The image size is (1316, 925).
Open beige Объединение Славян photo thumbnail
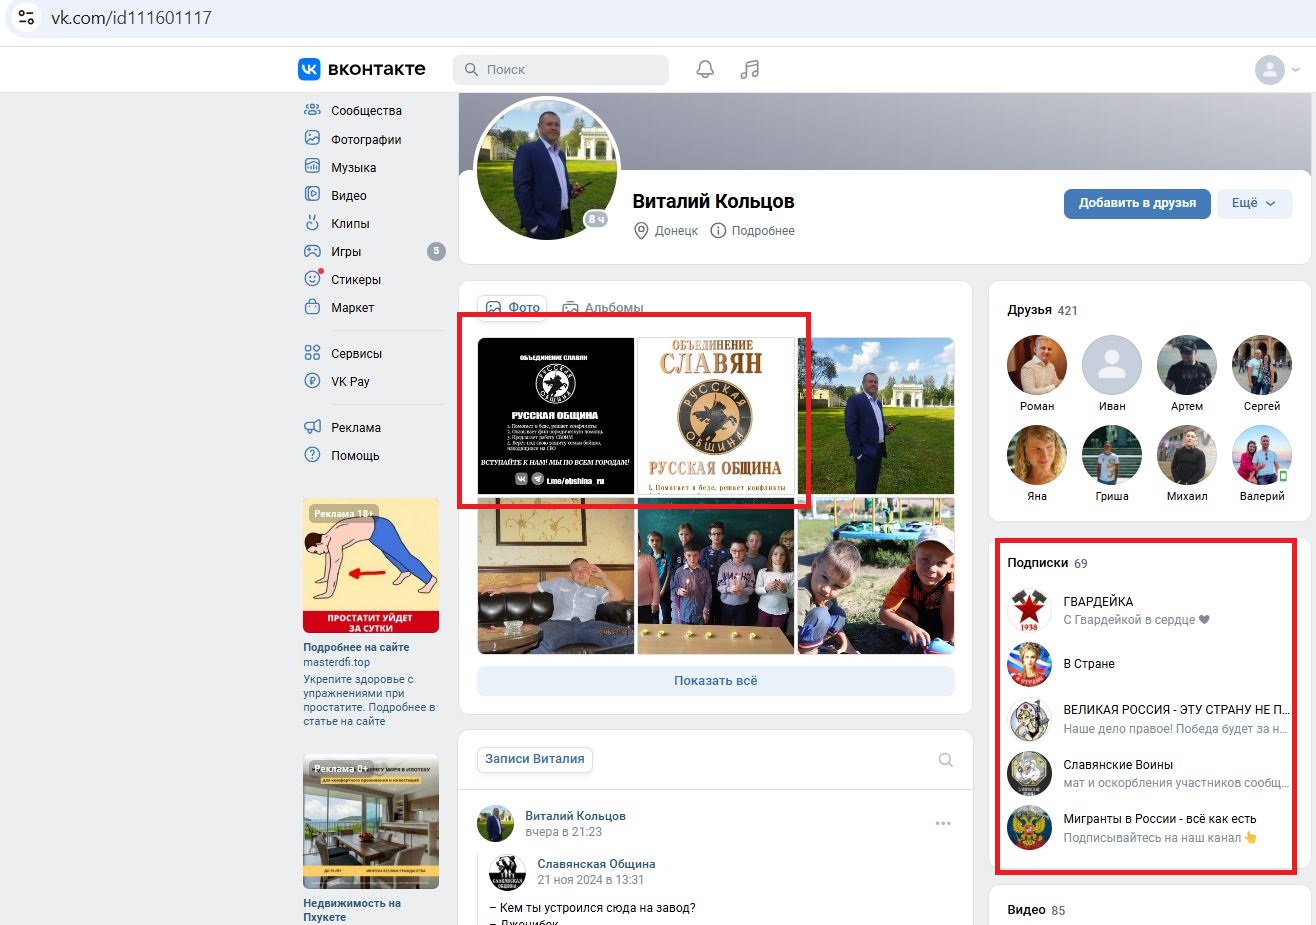tap(716, 416)
